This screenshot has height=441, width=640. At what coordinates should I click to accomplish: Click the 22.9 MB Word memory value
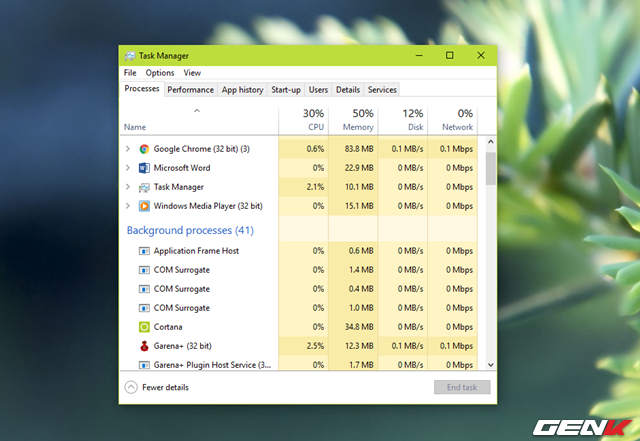[359, 168]
